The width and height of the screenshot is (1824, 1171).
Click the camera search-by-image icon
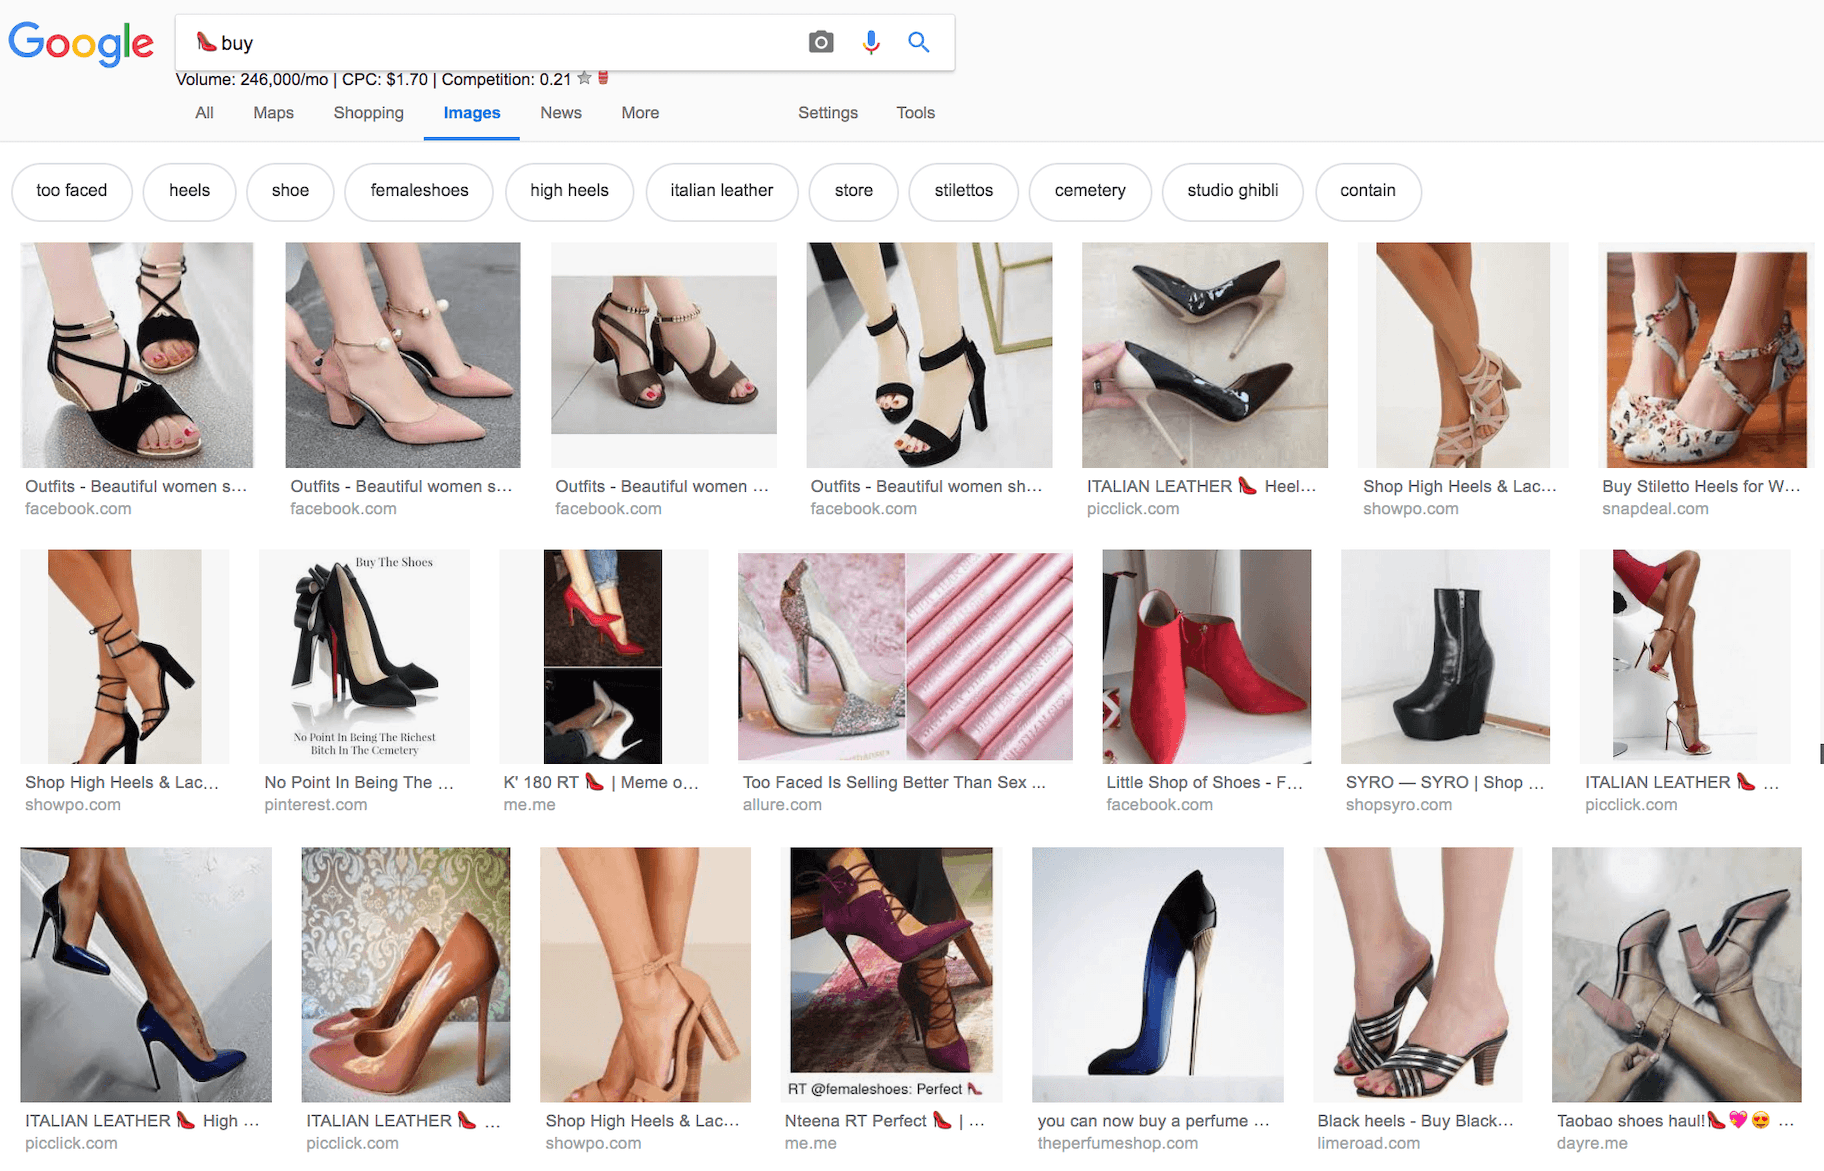point(821,42)
